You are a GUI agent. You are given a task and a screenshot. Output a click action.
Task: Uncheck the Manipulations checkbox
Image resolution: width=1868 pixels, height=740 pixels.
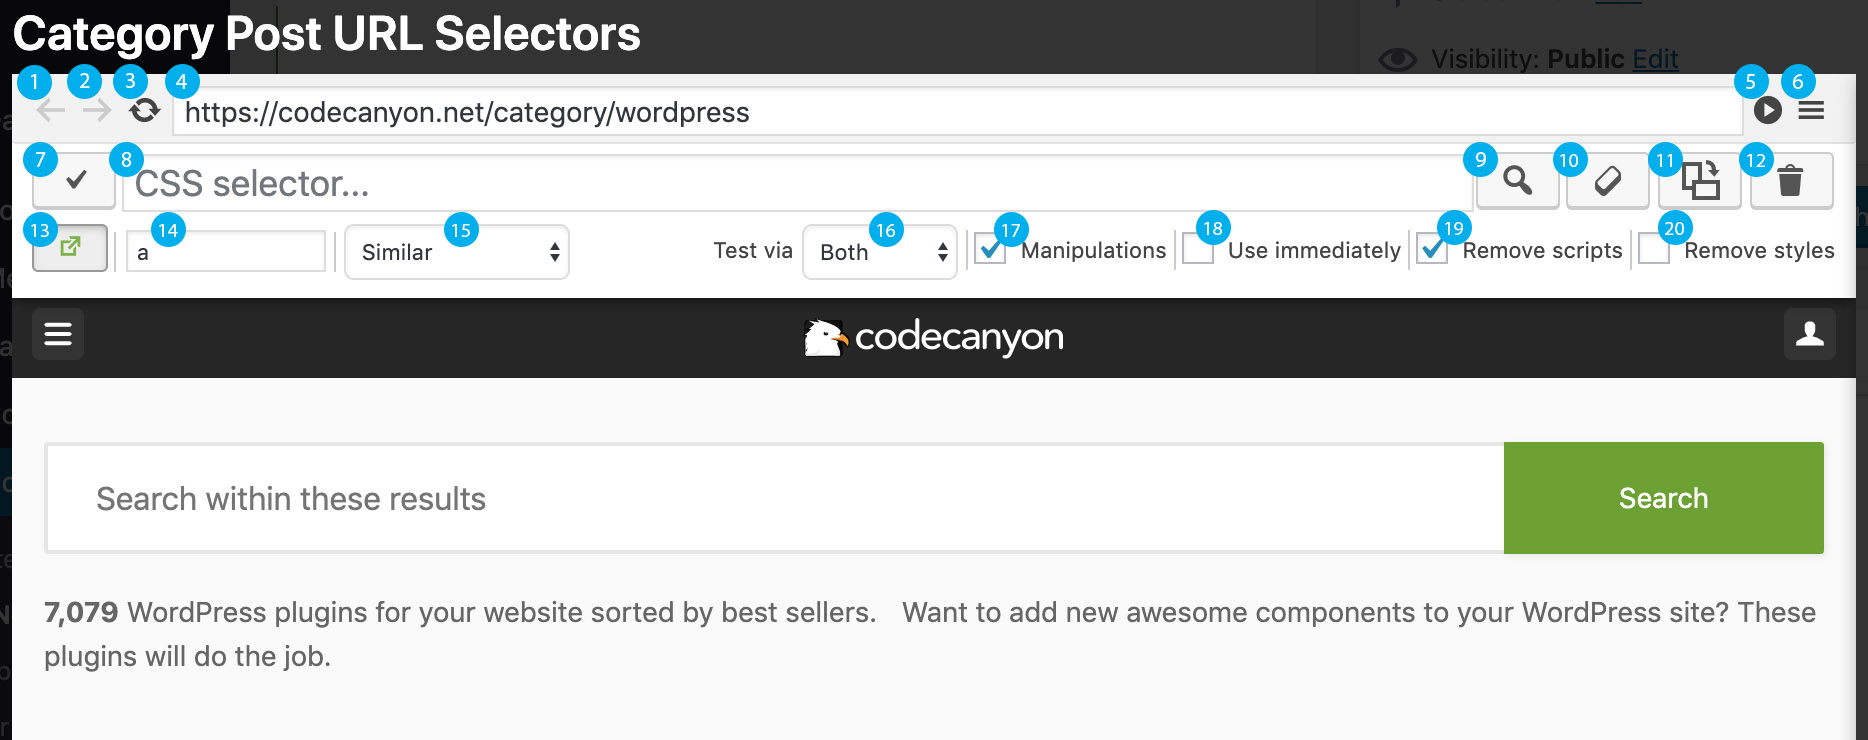[990, 249]
